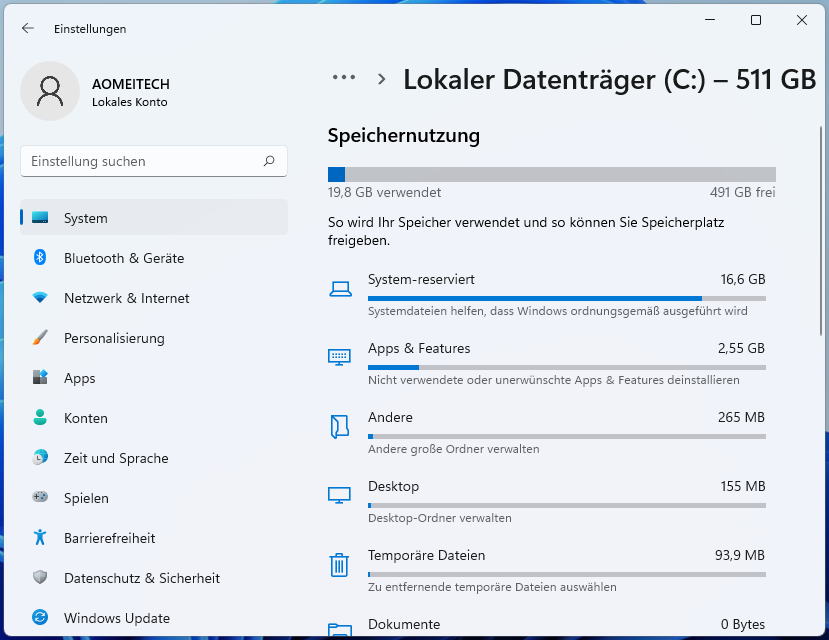Click the Bluetooth & Geräte icon
Viewport: 829px width, 640px height.
click(x=40, y=258)
